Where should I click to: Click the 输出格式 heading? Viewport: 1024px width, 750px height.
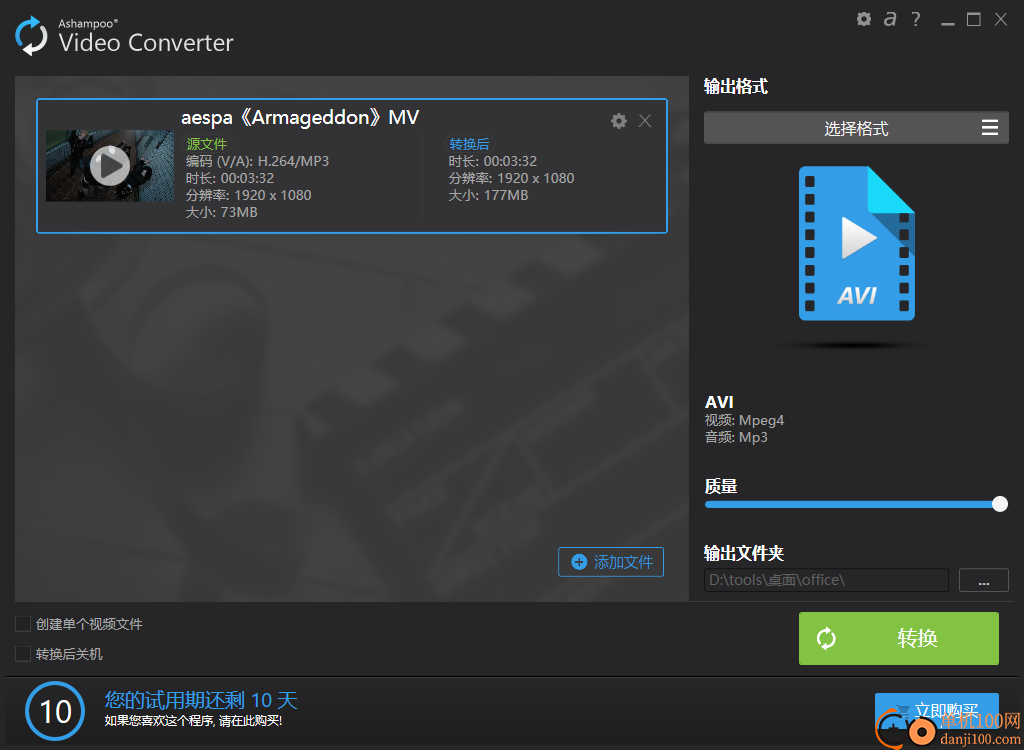coord(736,86)
